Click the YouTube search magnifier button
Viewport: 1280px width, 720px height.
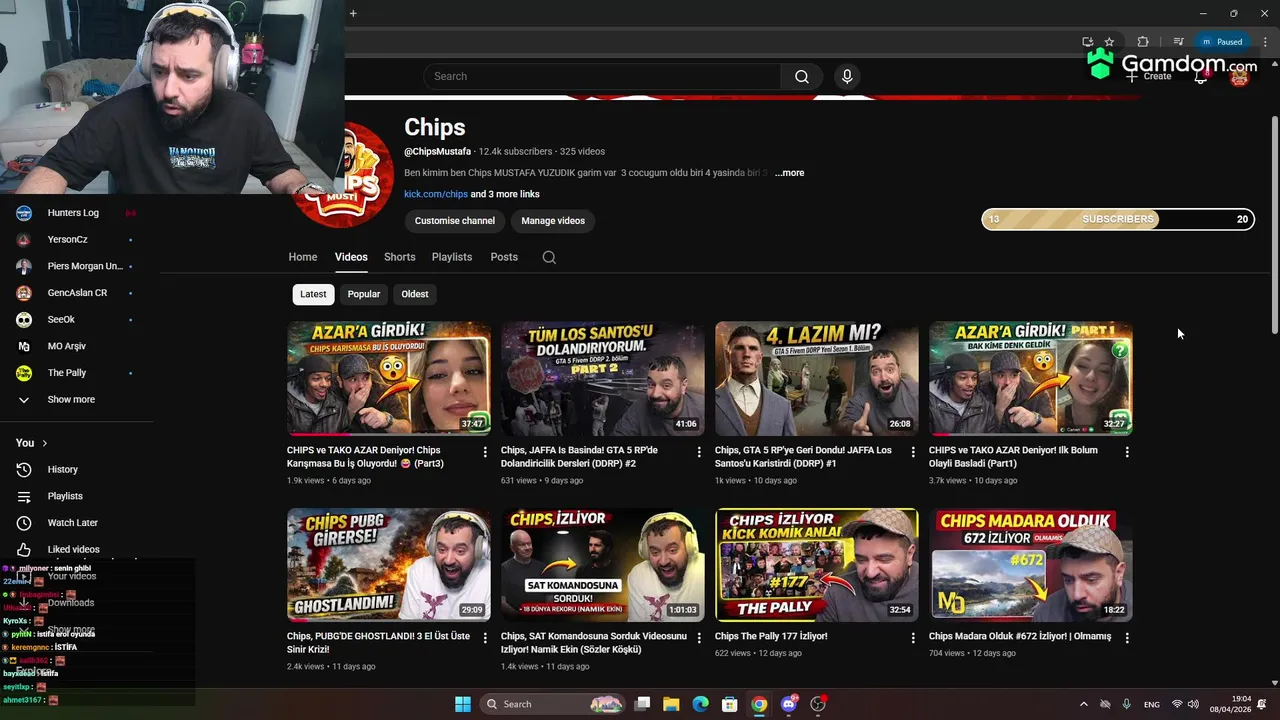pyautogui.click(x=802, y=77)
